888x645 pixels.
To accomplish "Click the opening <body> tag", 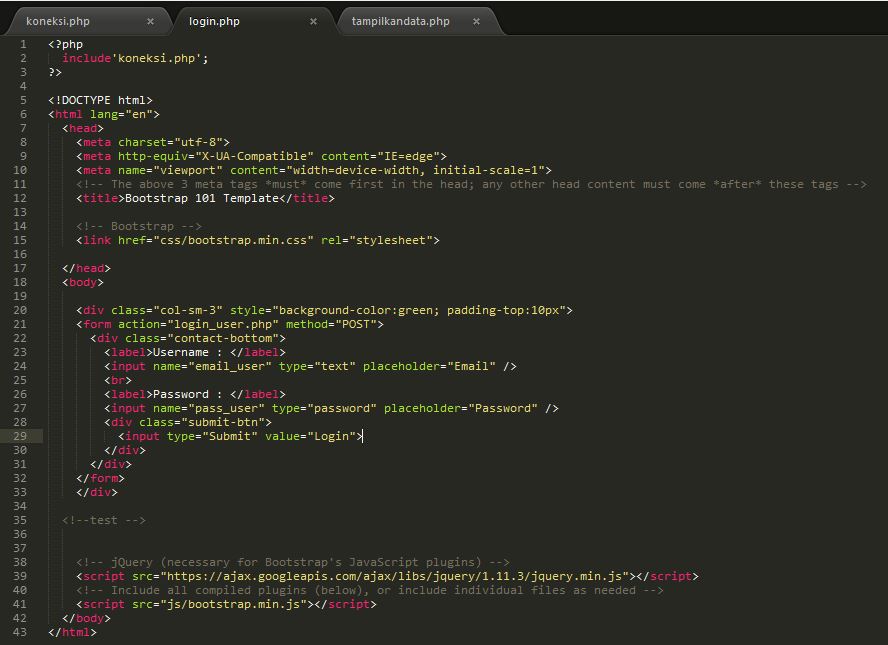I will (83, 283).
